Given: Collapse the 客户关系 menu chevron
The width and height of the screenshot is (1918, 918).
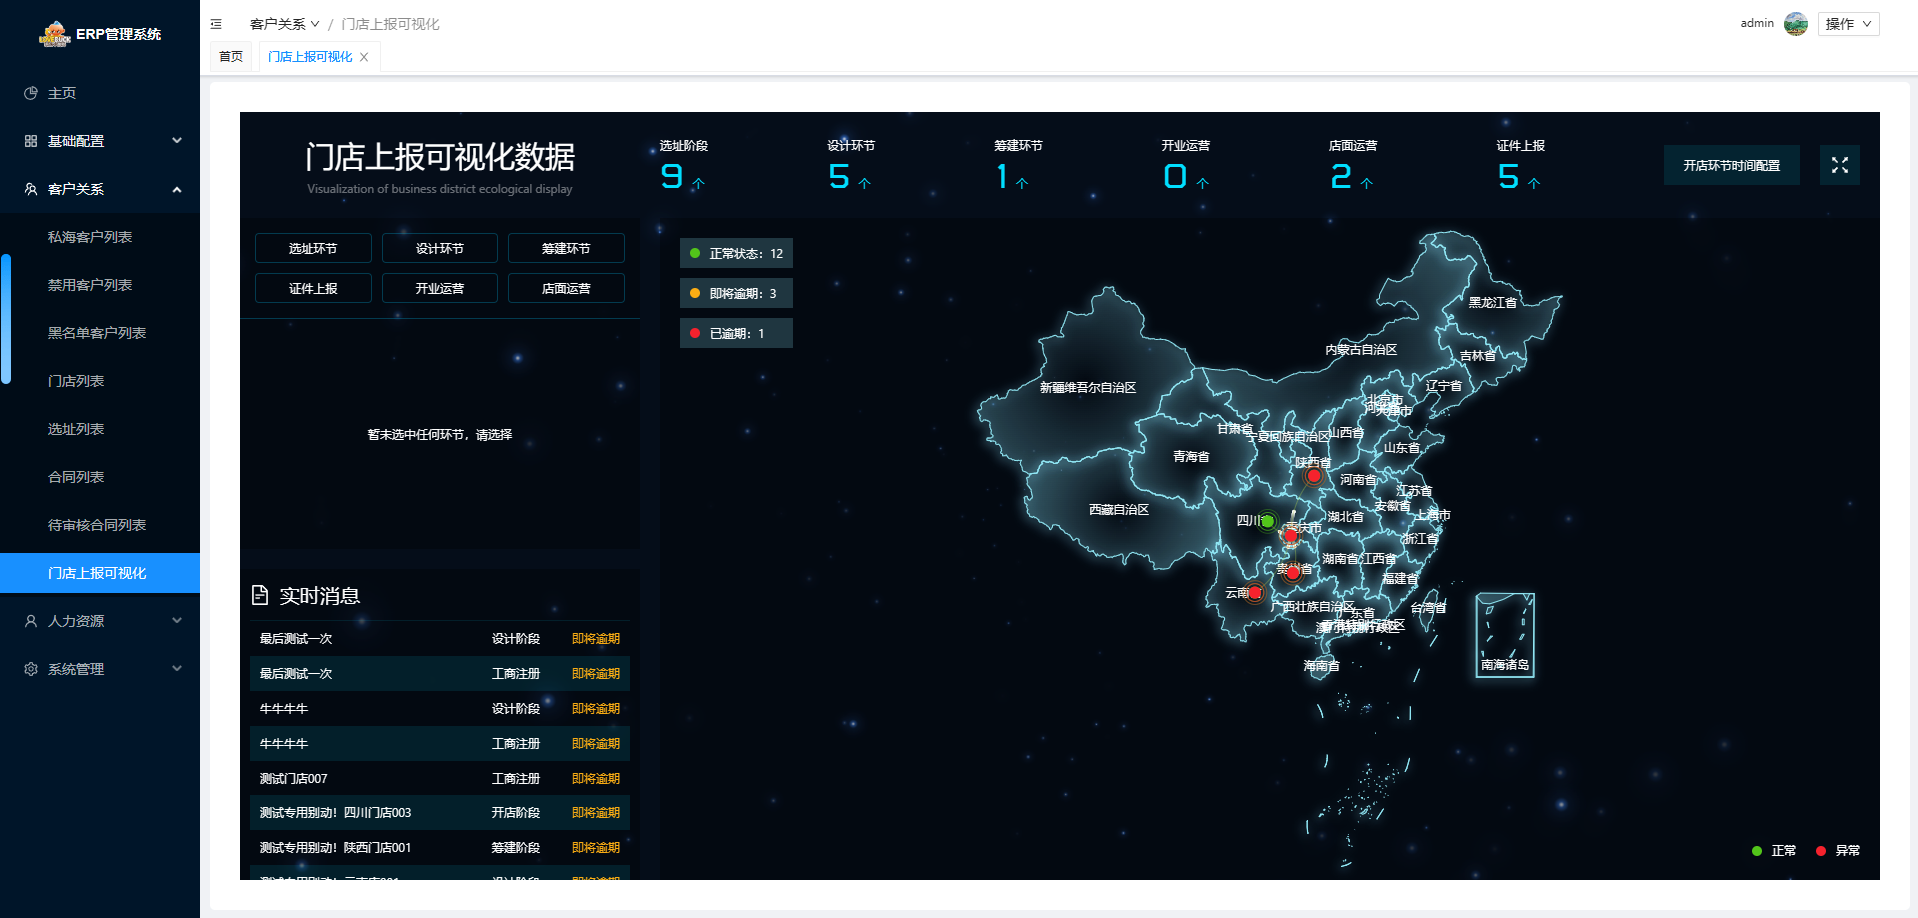Looking at the screenshot, I should click(x=177, y=189).
